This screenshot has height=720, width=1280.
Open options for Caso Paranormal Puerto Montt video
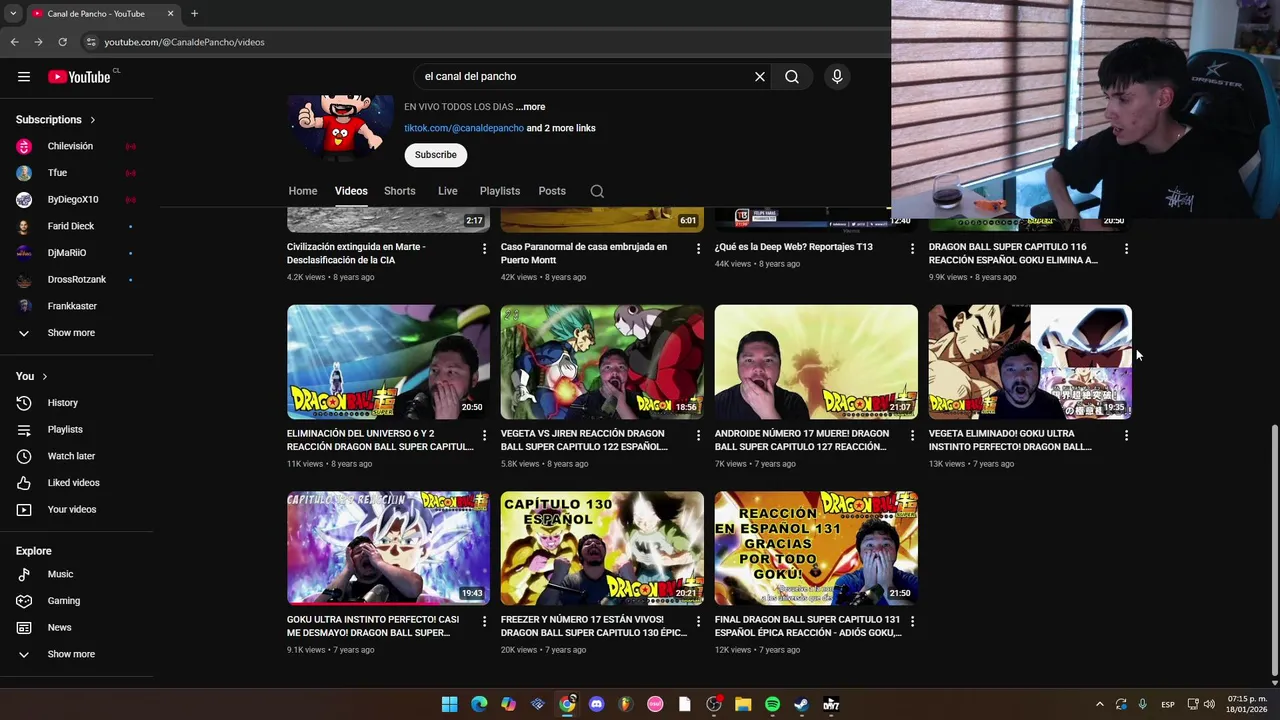pyautogui.click(x=699, y=248)
